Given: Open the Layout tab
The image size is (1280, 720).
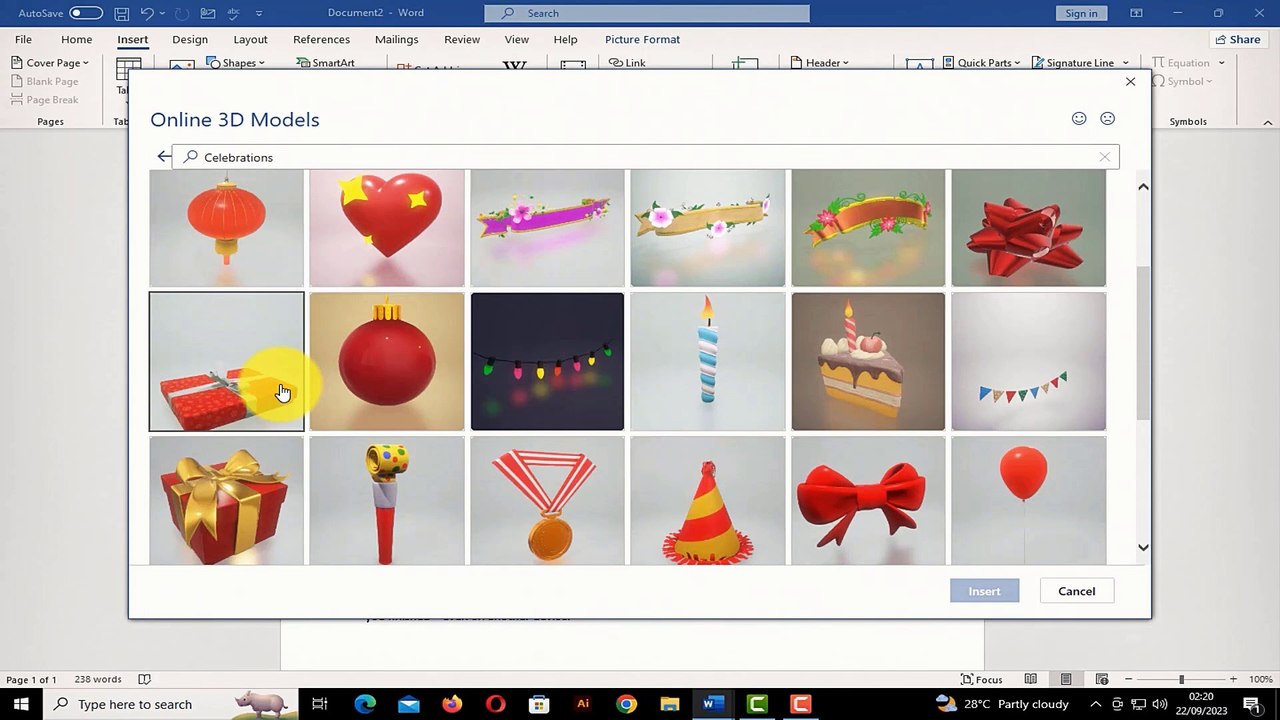Looking at the screenshot, I should pyautogui.click(x=250, y=39).
